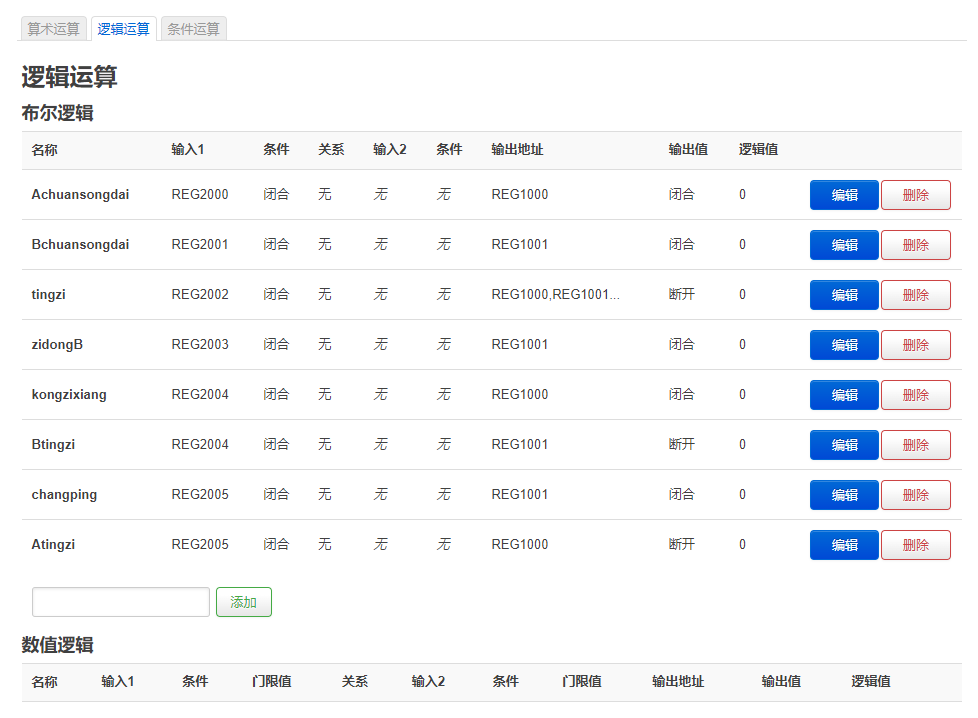
Task: Delete the changping logic row
Action: pos(916,495)
